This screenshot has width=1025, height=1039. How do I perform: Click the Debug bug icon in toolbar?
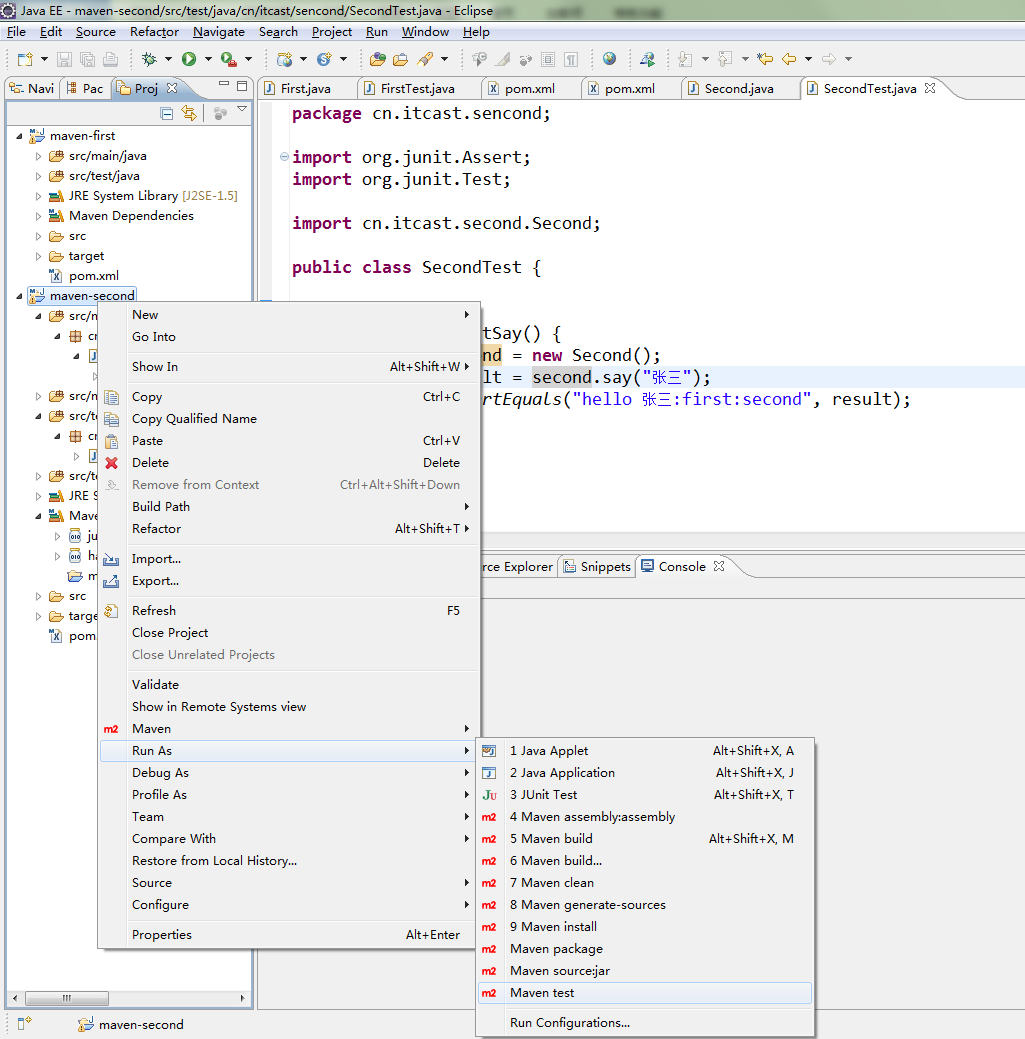(149, 59)
